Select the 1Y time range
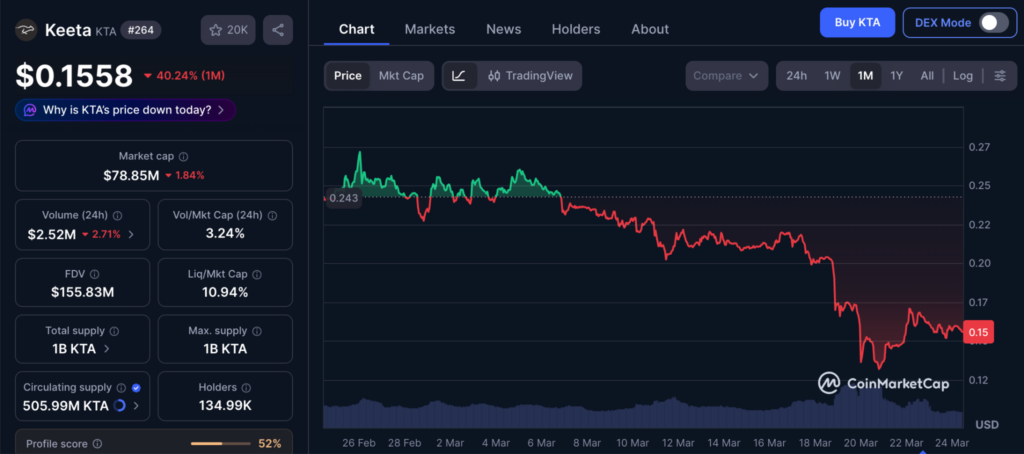This screenshot has height=454, width=1024. pyautogui.click(x=896, y=76)
